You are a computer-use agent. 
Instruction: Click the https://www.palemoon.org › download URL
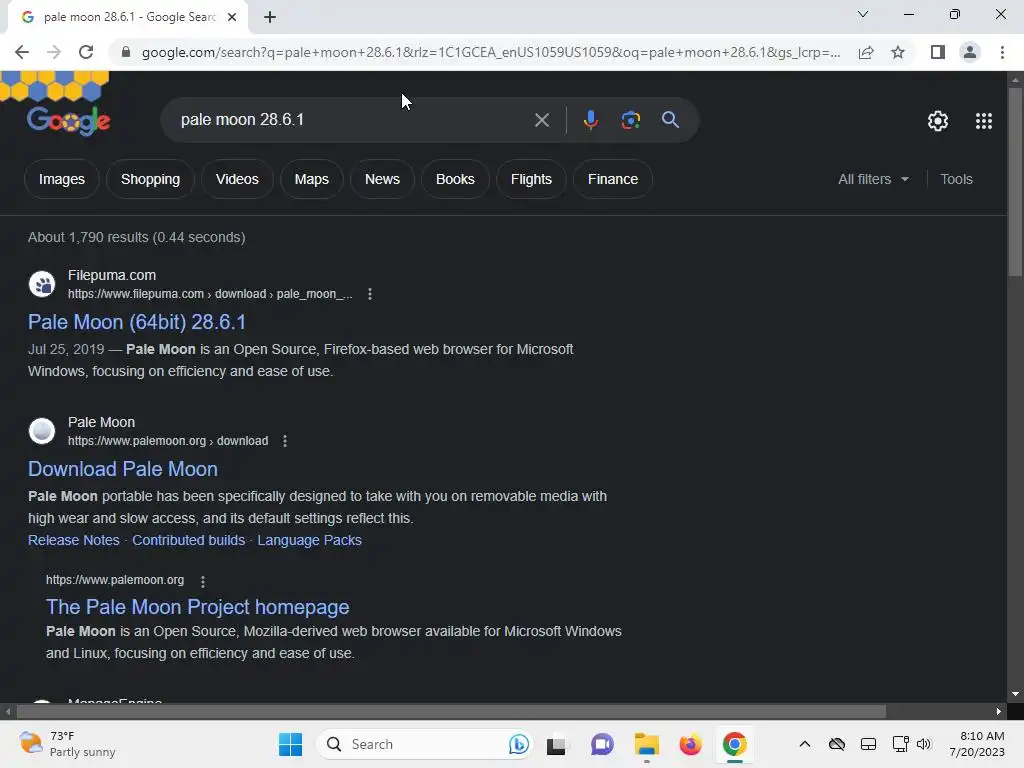click(168, 441)
